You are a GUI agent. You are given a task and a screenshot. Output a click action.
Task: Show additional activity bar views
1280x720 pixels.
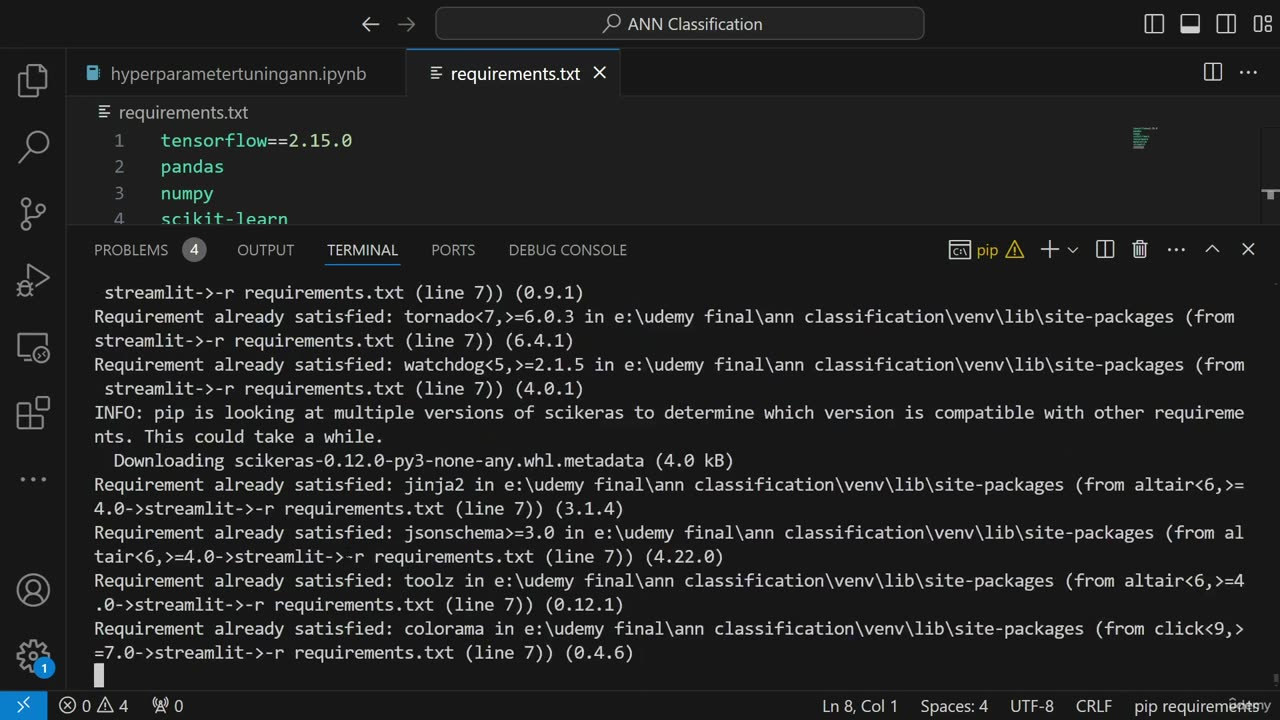tap(33, 480)
